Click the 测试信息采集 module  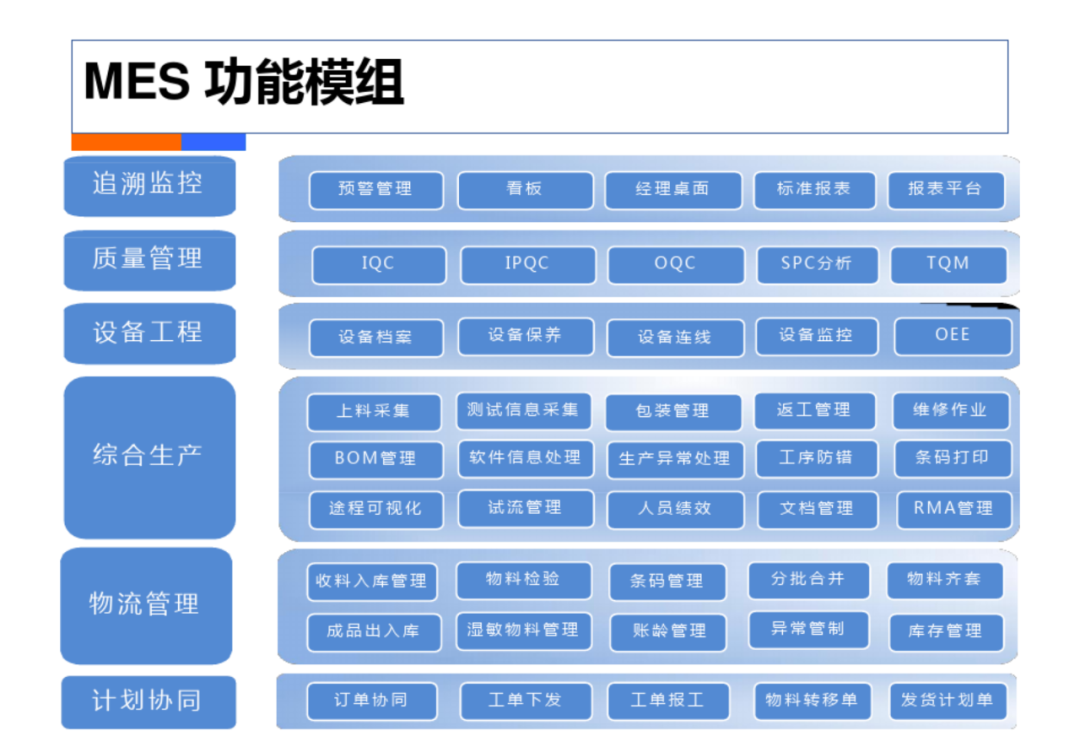pos(523,411)
